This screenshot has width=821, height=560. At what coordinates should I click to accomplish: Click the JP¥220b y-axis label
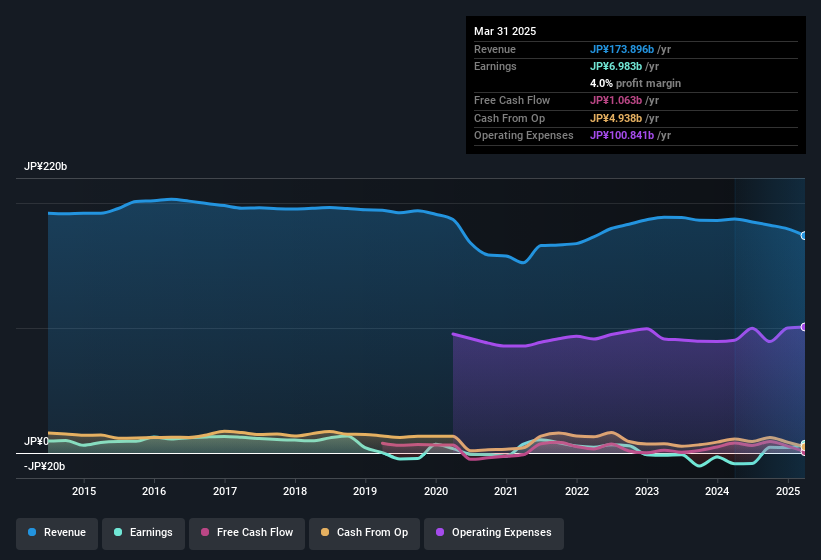point(46,166)
